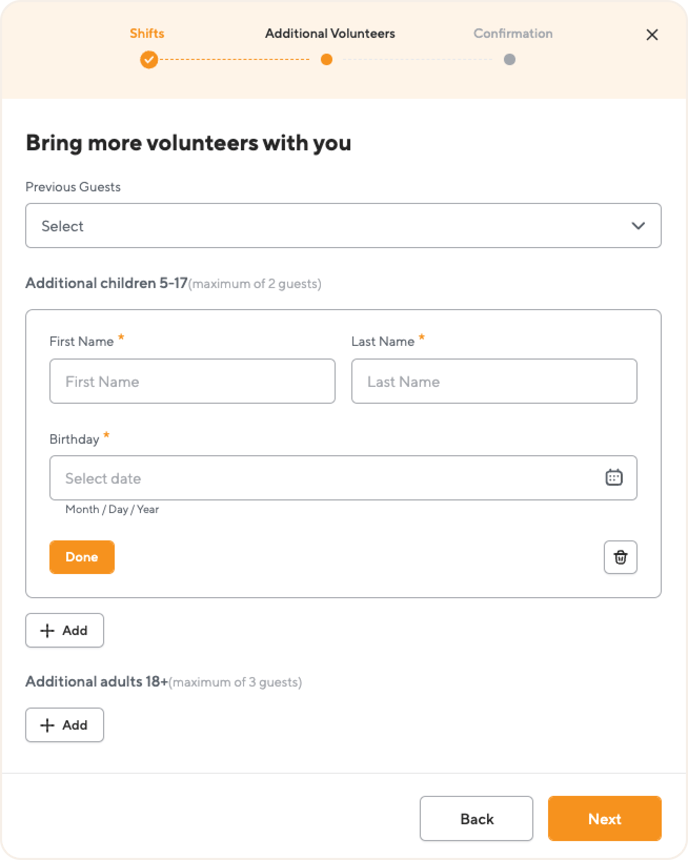Expand the Previous Guests chevron
Image resolution: width=688 pixels, height=860 pixels.
pyautogui.click(x=638, y=226)
